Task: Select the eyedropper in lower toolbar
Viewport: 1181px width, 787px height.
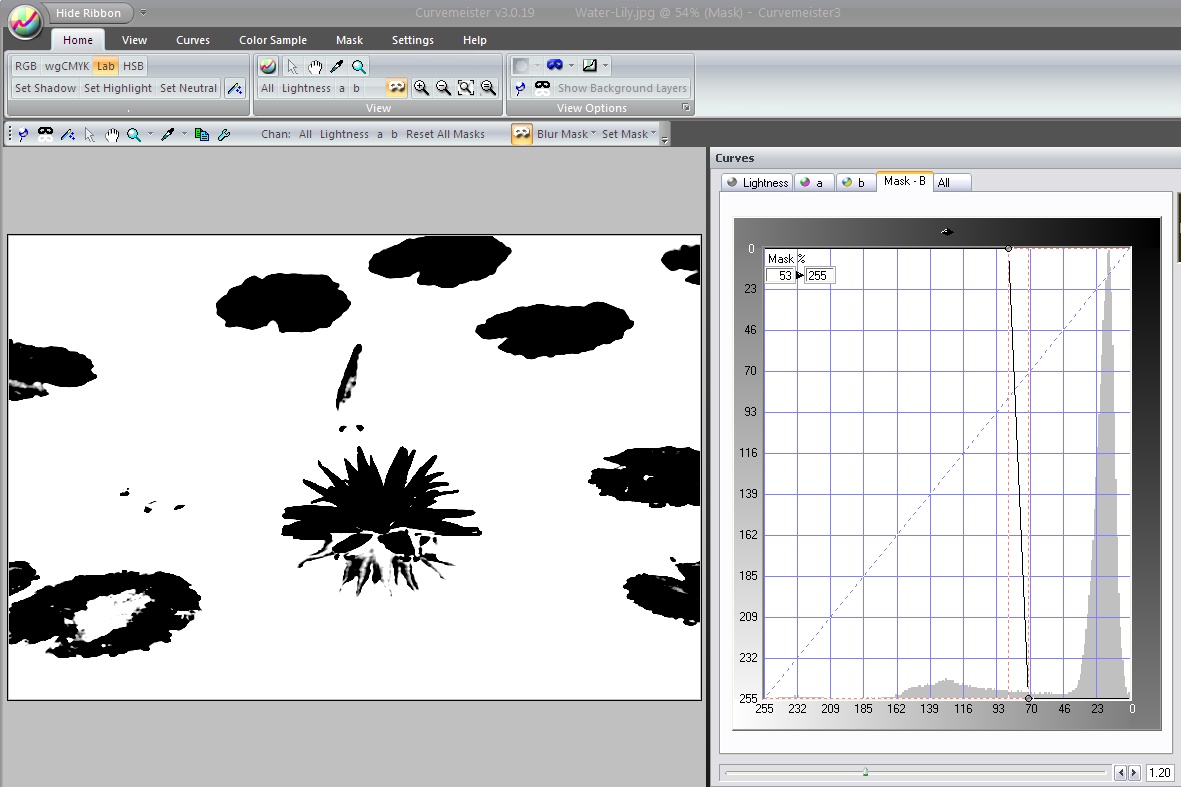Action: pyautogui.click(x=168, y=134)
